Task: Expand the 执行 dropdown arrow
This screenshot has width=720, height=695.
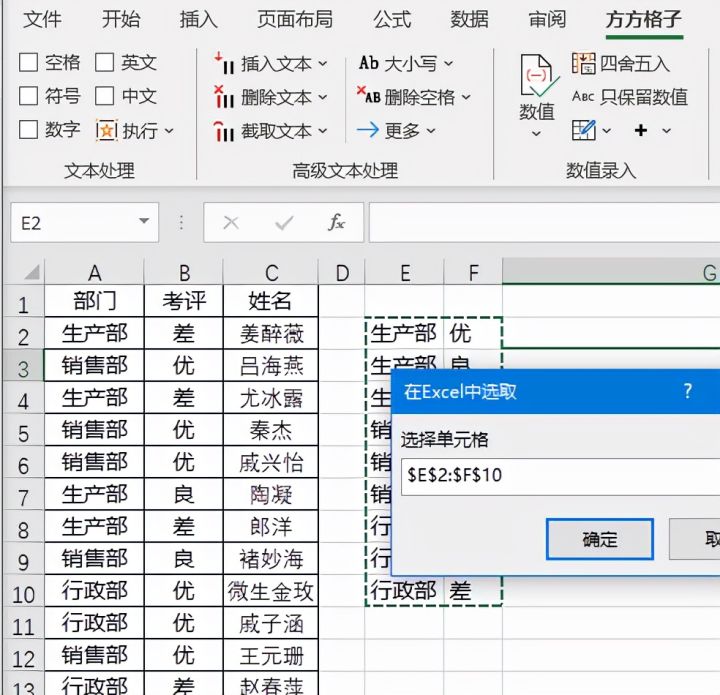Action: click(x=169, y=131)
